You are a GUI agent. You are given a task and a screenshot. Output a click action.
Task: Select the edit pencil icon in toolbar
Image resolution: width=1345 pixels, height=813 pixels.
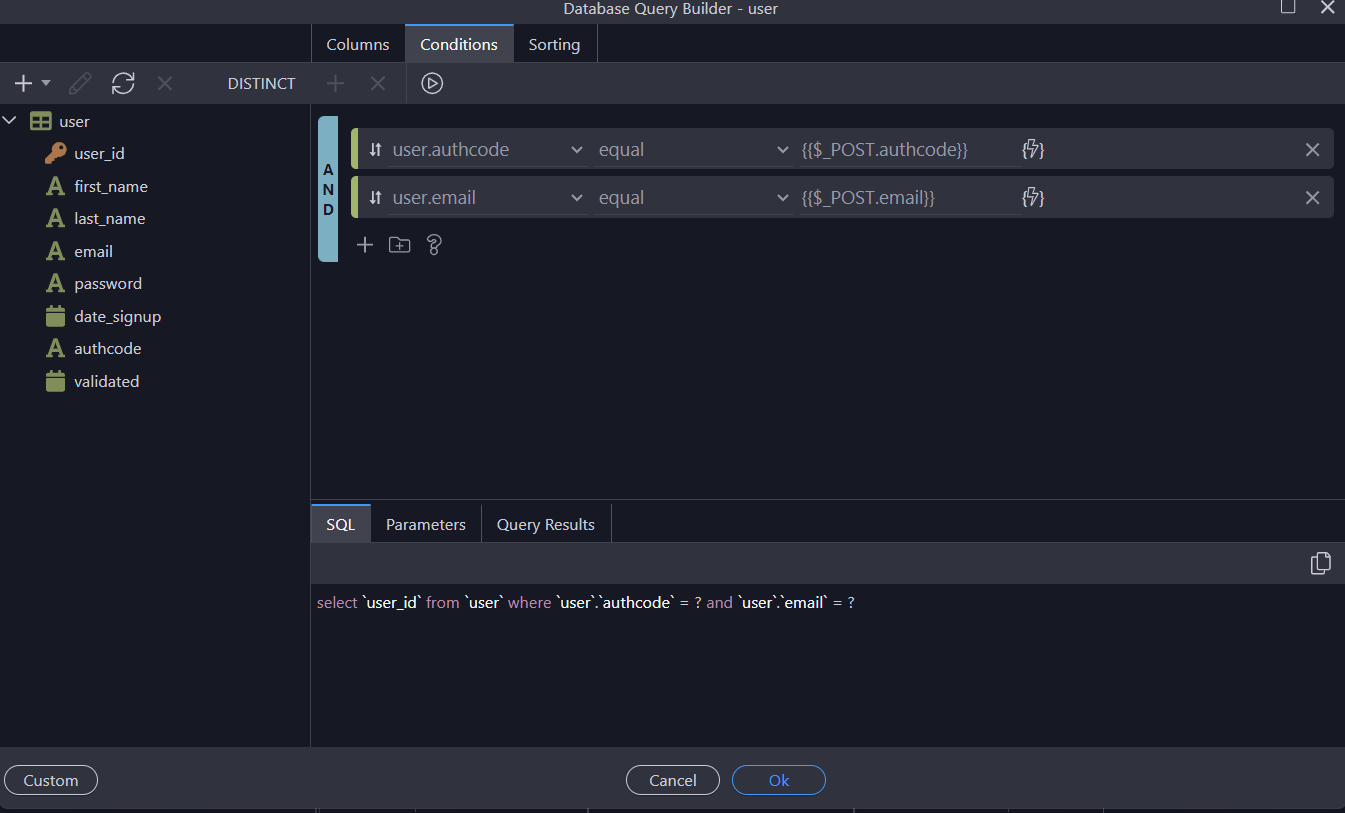coord(80,83)
